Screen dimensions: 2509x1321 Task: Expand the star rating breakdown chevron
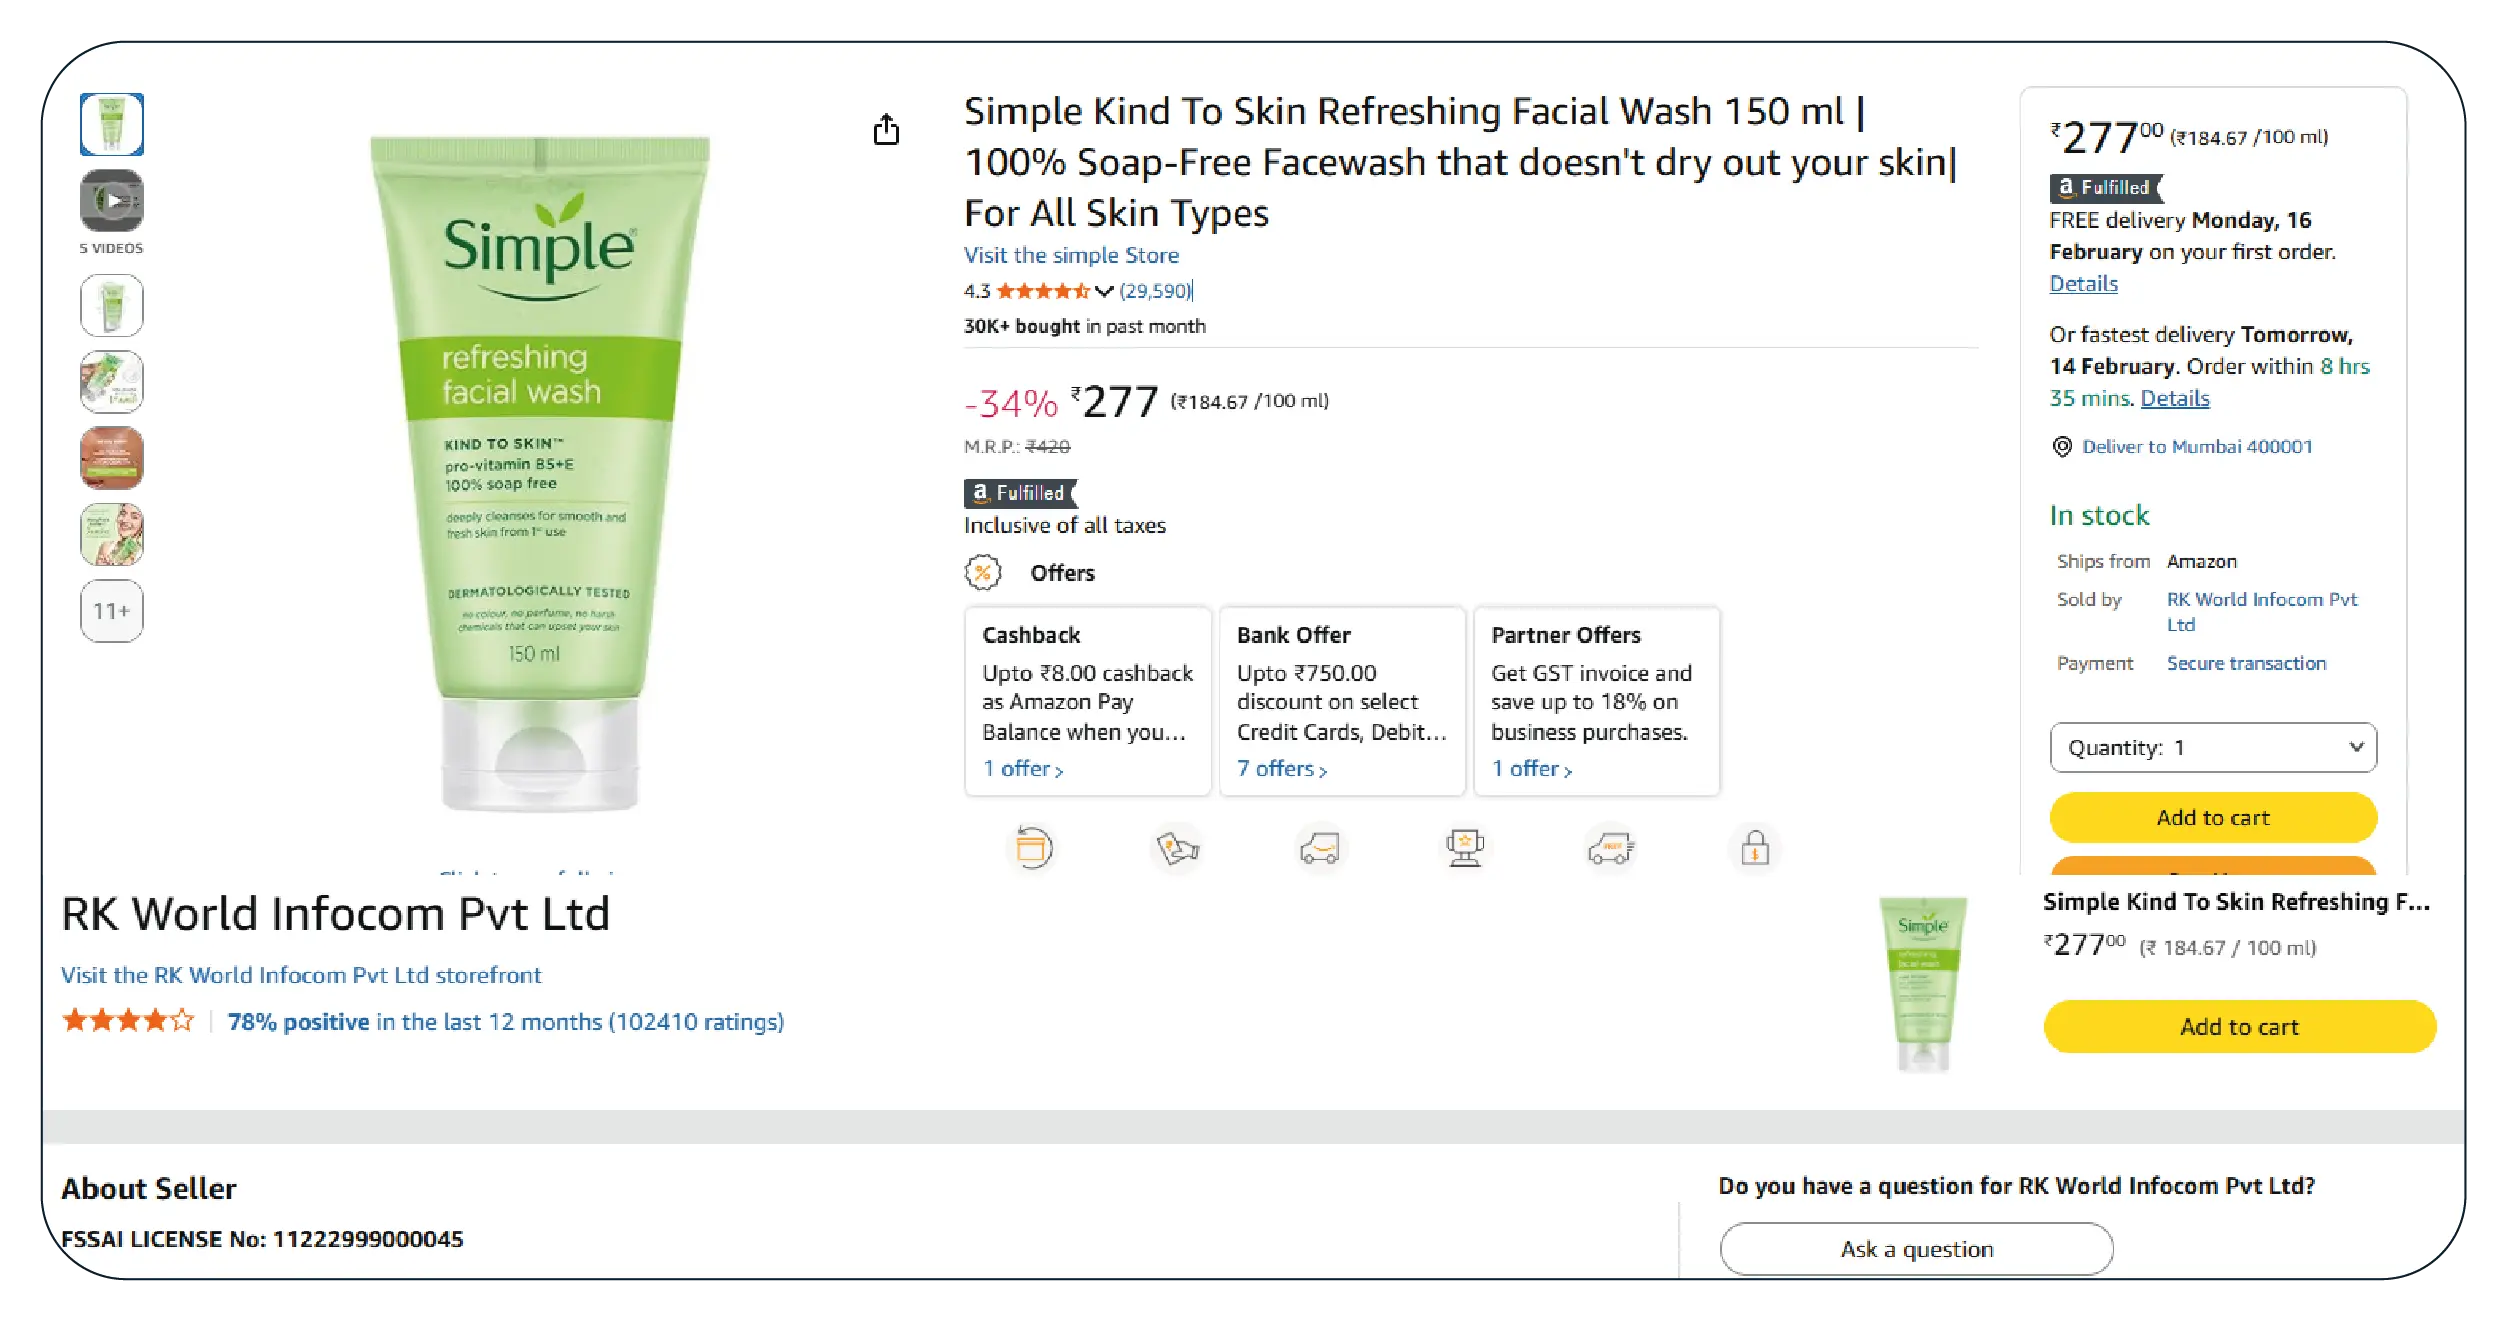[x=1104, y=291]
